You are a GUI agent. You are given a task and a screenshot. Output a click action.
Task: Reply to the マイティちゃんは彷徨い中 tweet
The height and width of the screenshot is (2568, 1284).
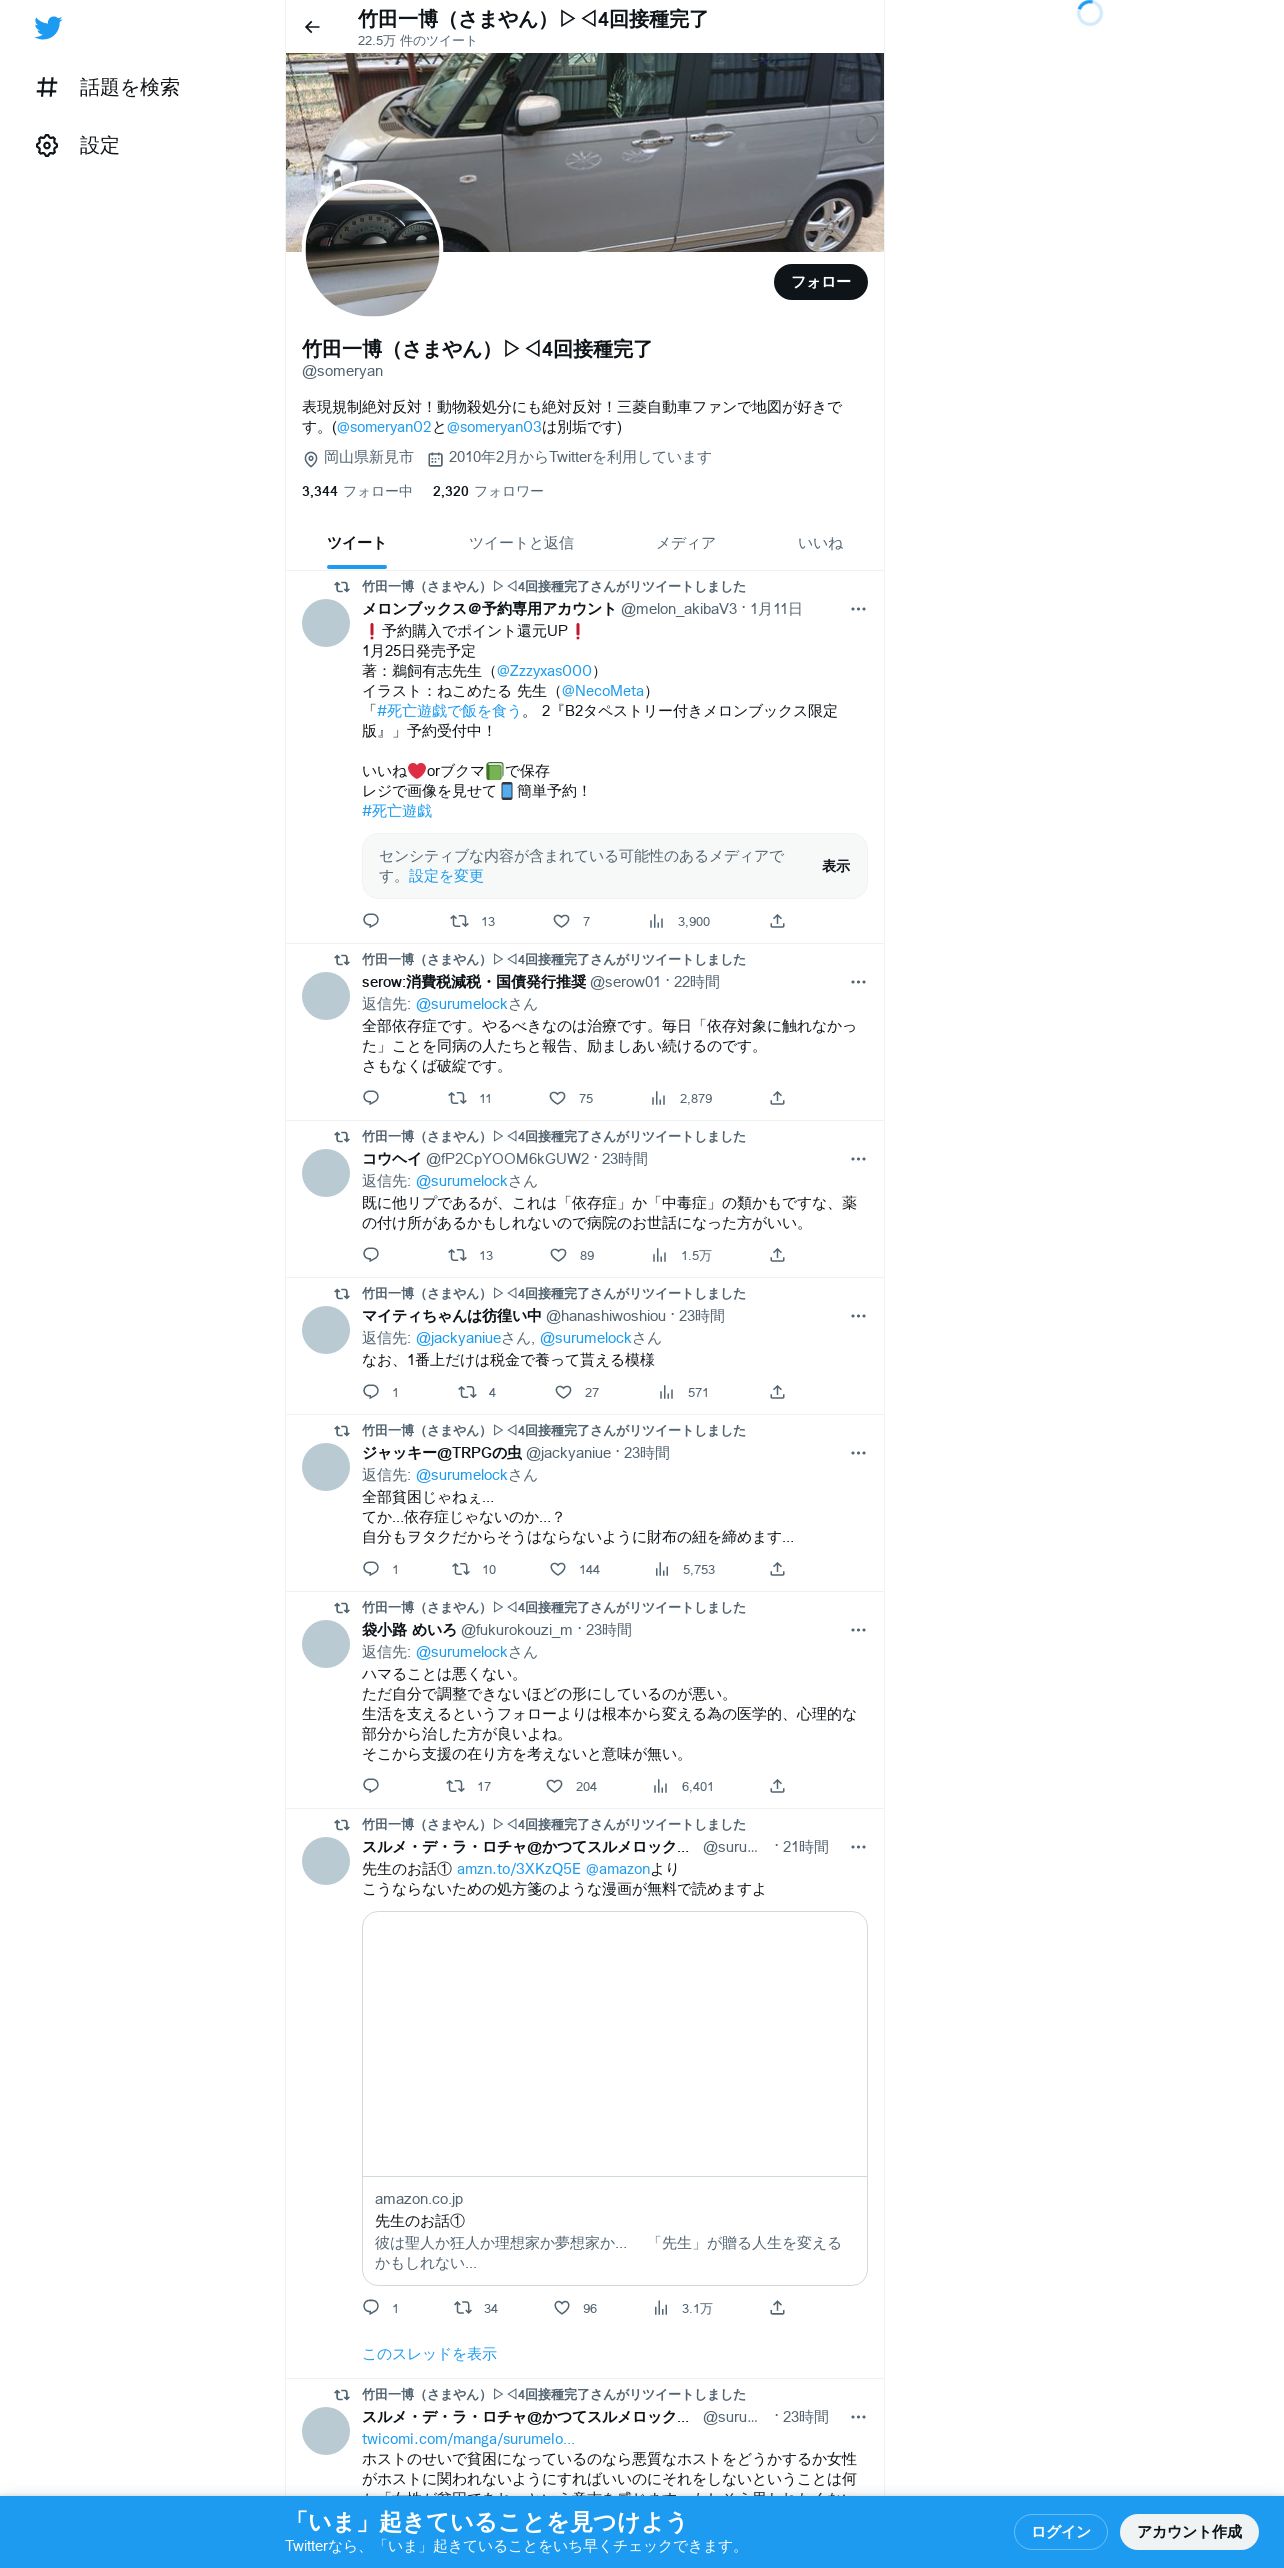coord(371,1392)
